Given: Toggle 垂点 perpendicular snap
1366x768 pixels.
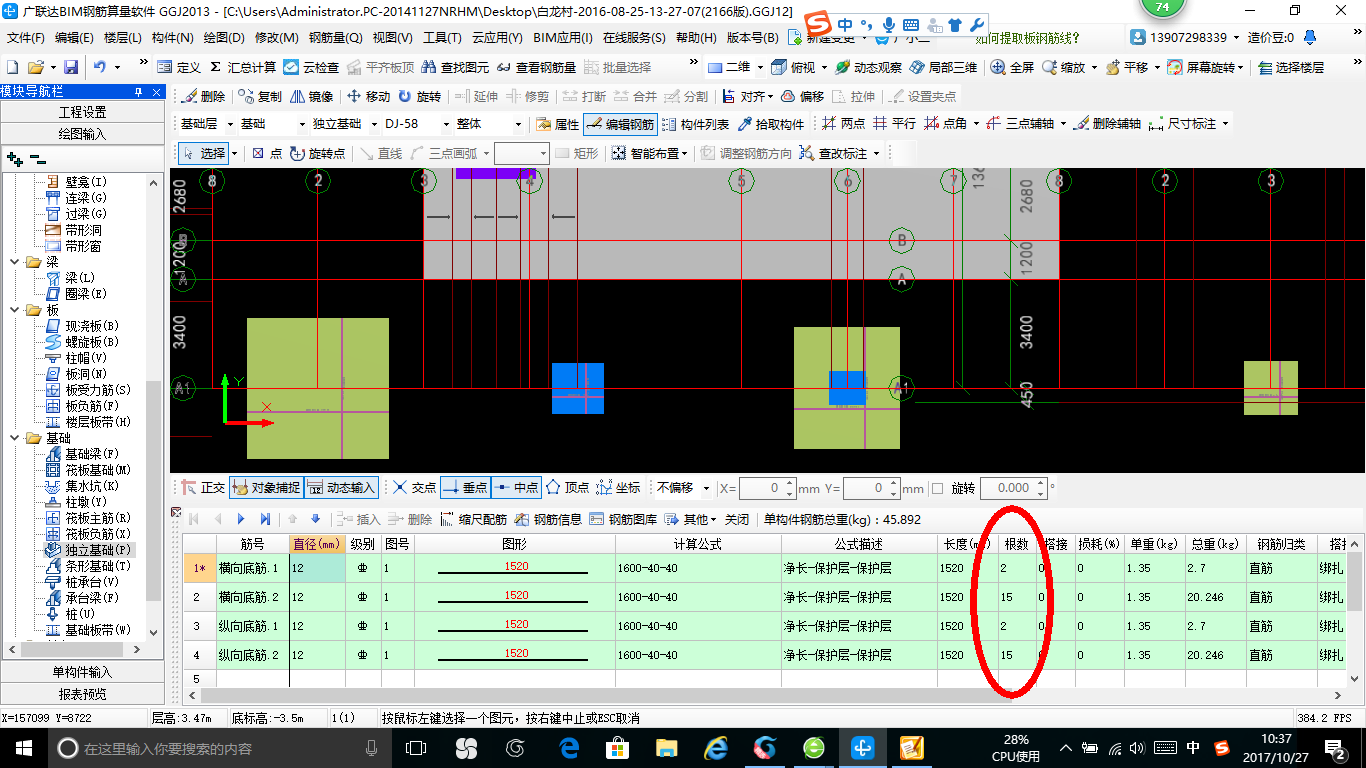Looking at the screenshot, I should (464, 488).
